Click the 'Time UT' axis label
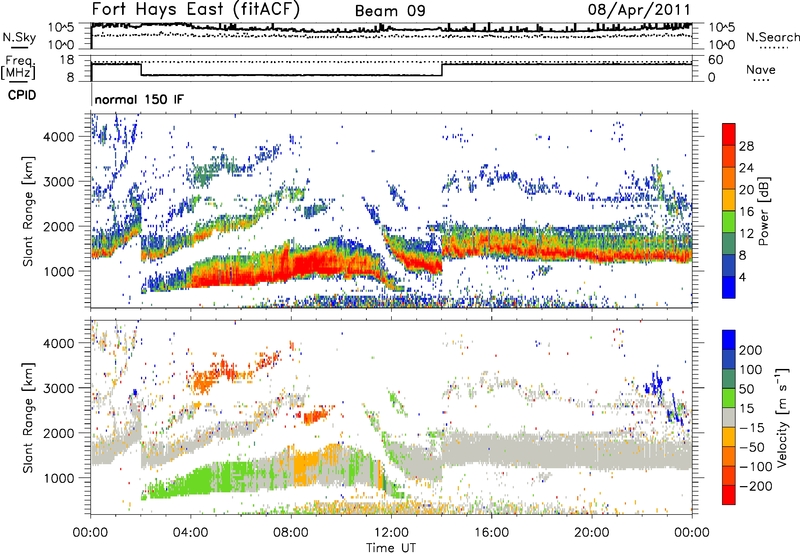Image resolution: width=800 pixels, height=554 pixels. tap(391, 548)
